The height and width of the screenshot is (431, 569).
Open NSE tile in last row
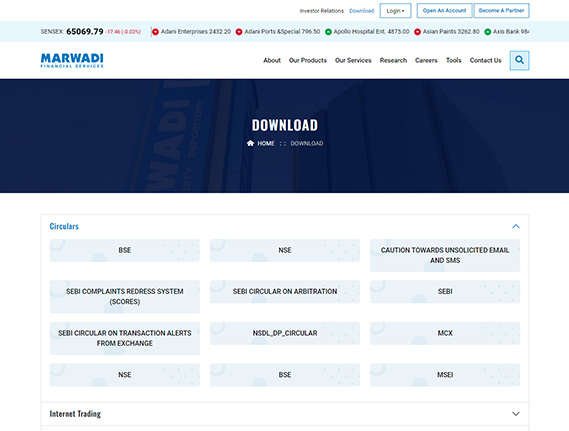(x=124, y=375)
